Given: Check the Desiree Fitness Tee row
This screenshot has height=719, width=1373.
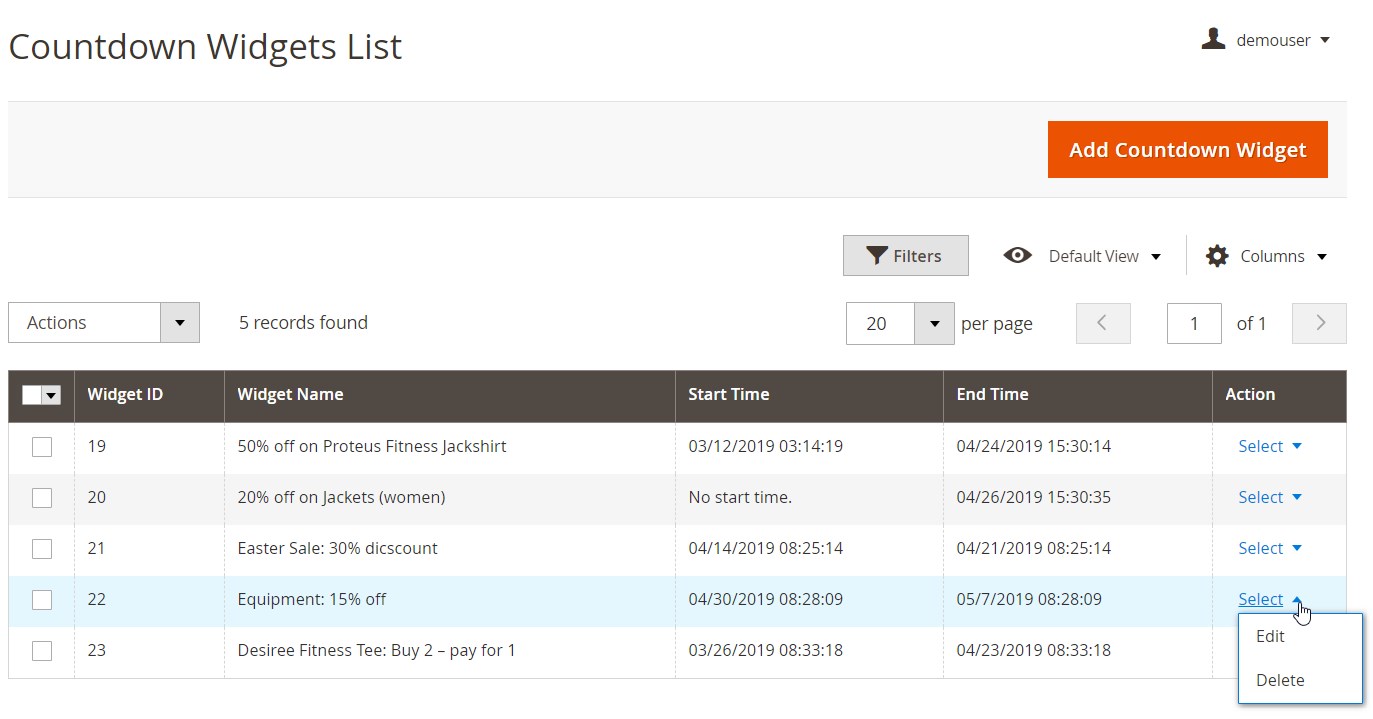Looking at the screenshot, I should click(x=42, y=651).
